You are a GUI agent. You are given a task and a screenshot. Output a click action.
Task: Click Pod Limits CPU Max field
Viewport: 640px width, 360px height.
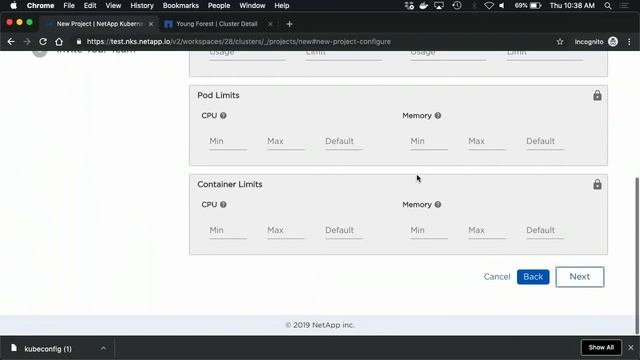(x=286, y=141)
